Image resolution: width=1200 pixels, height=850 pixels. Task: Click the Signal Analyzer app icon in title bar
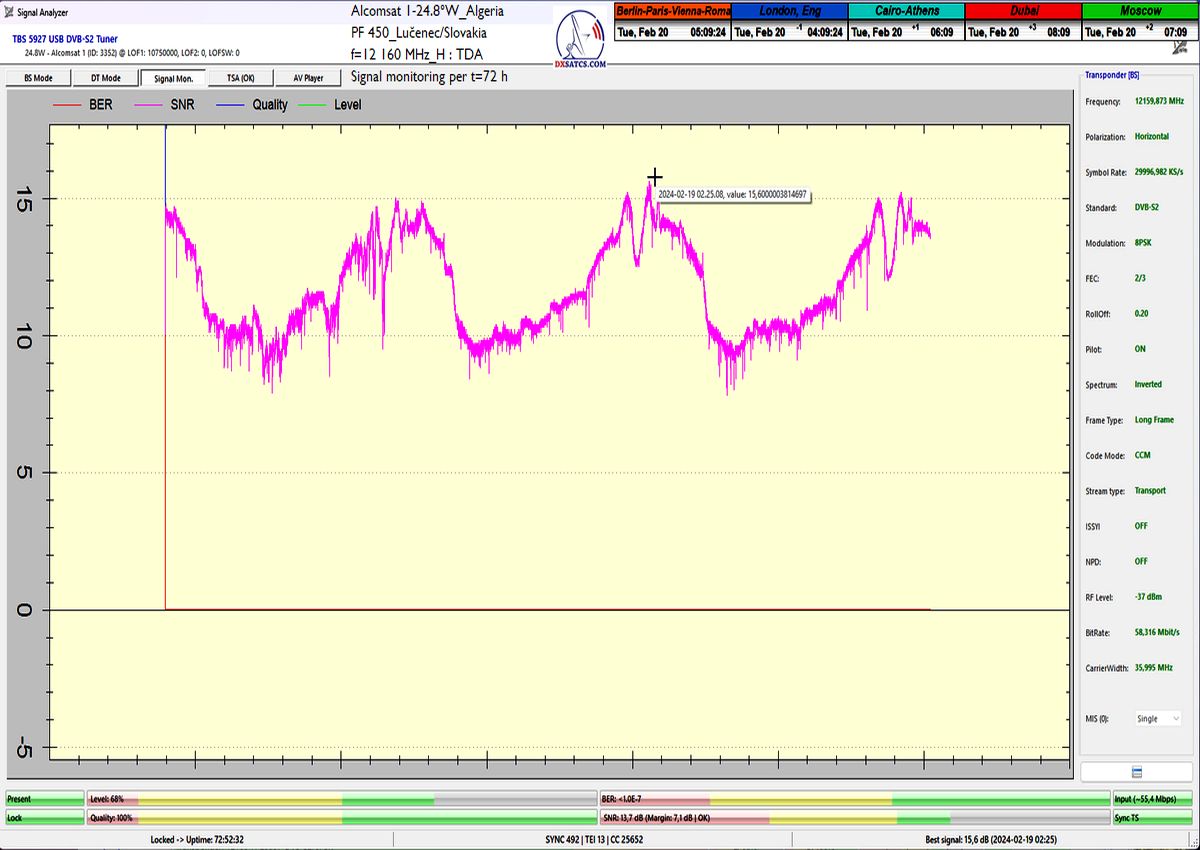pos(10,11)
